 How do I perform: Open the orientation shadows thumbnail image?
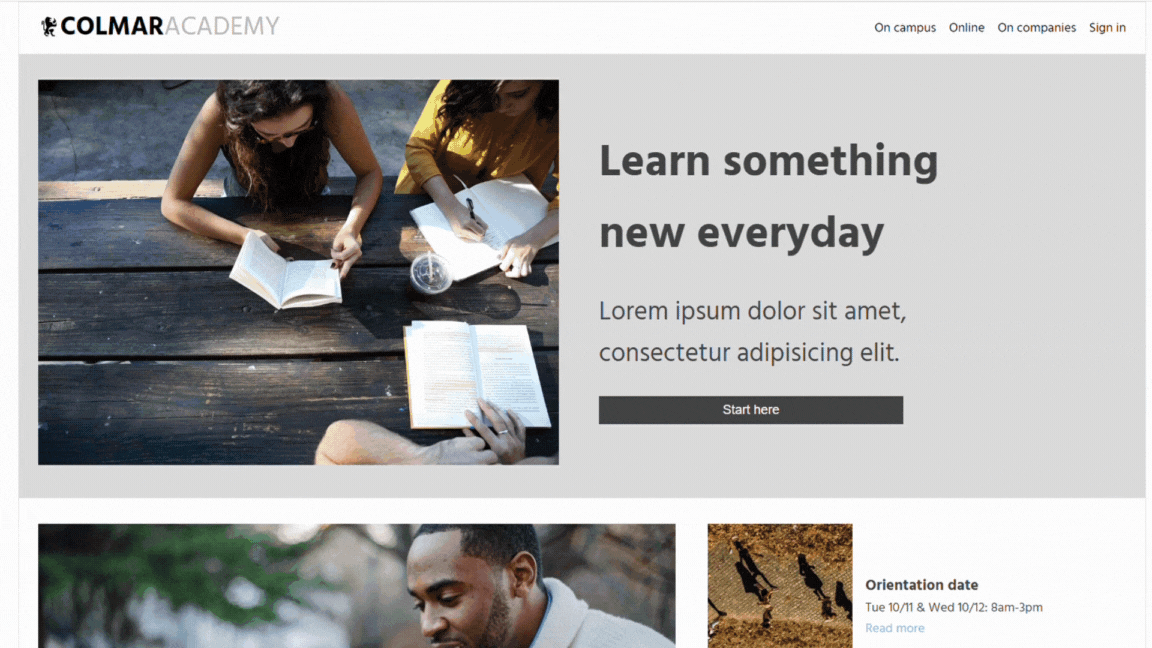click(x=780, y=586)
